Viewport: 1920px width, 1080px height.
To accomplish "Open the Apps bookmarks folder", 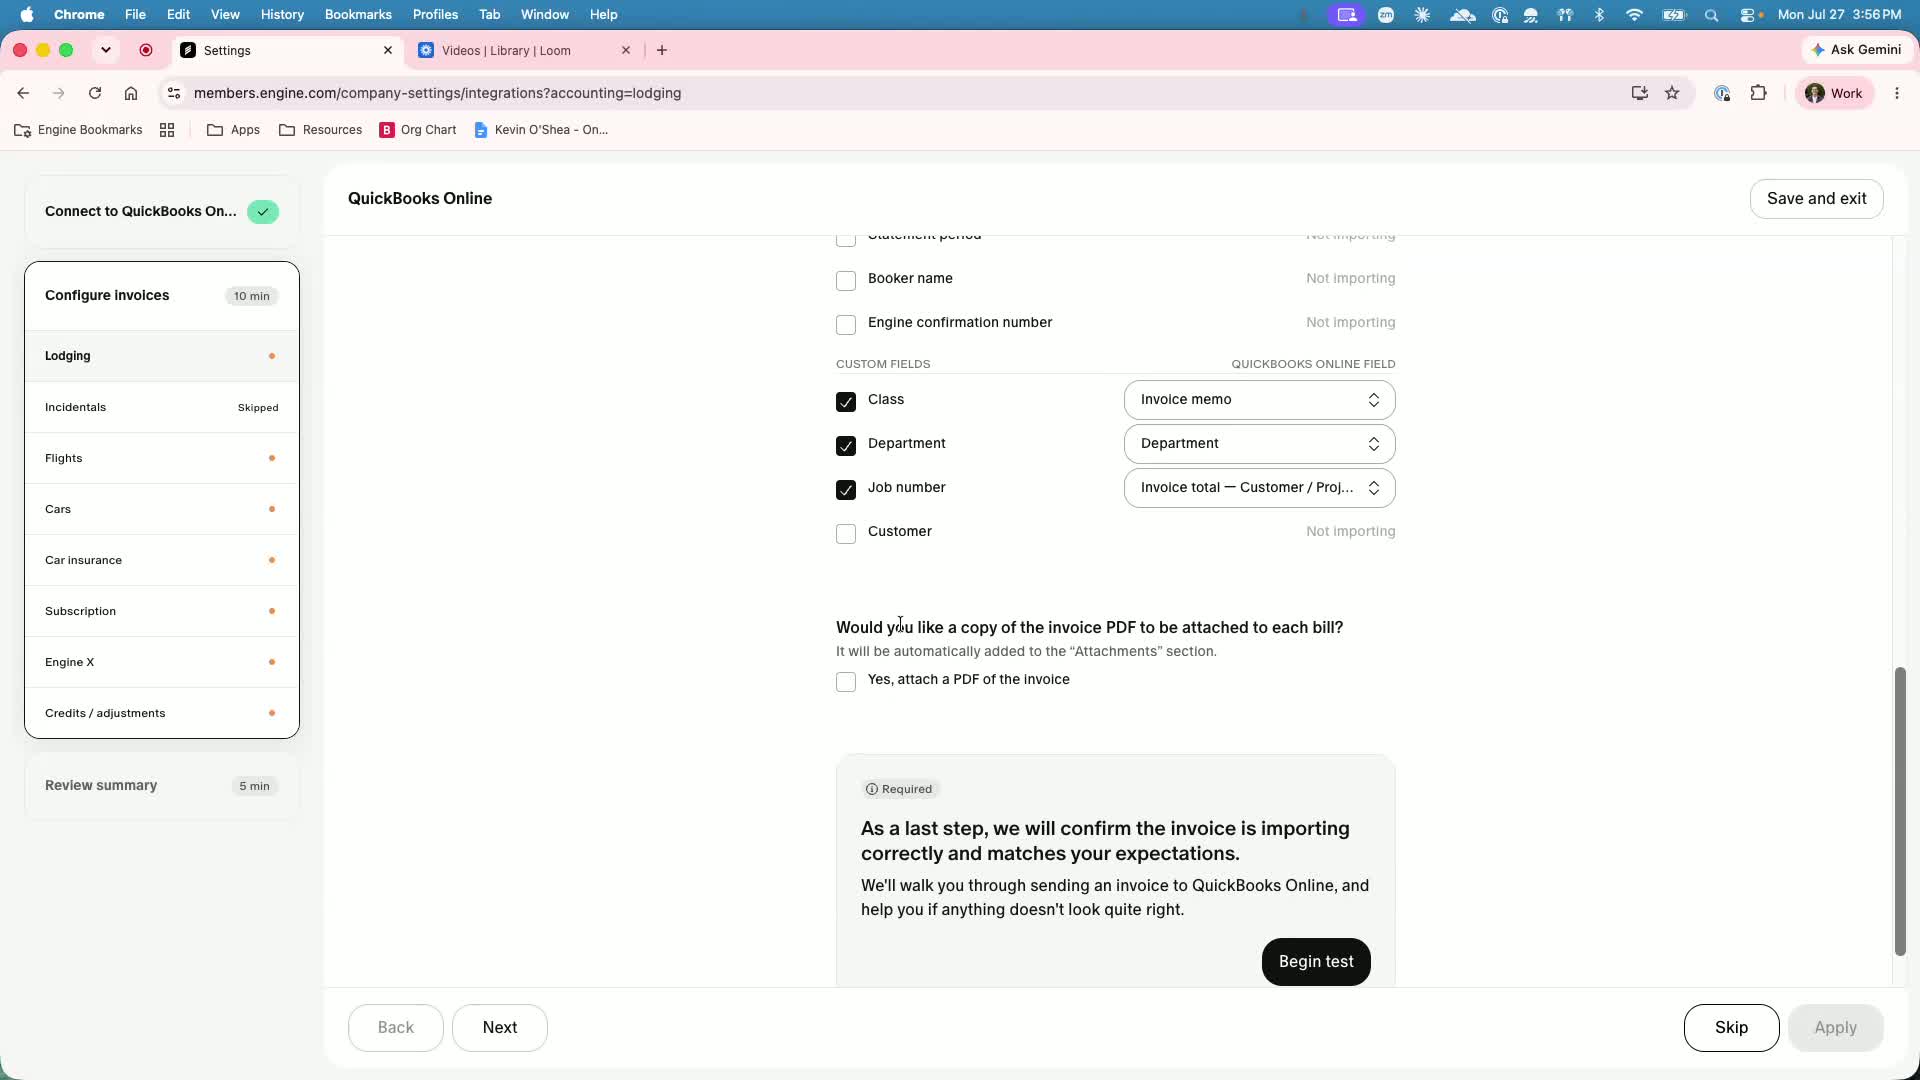I will 233,130.
